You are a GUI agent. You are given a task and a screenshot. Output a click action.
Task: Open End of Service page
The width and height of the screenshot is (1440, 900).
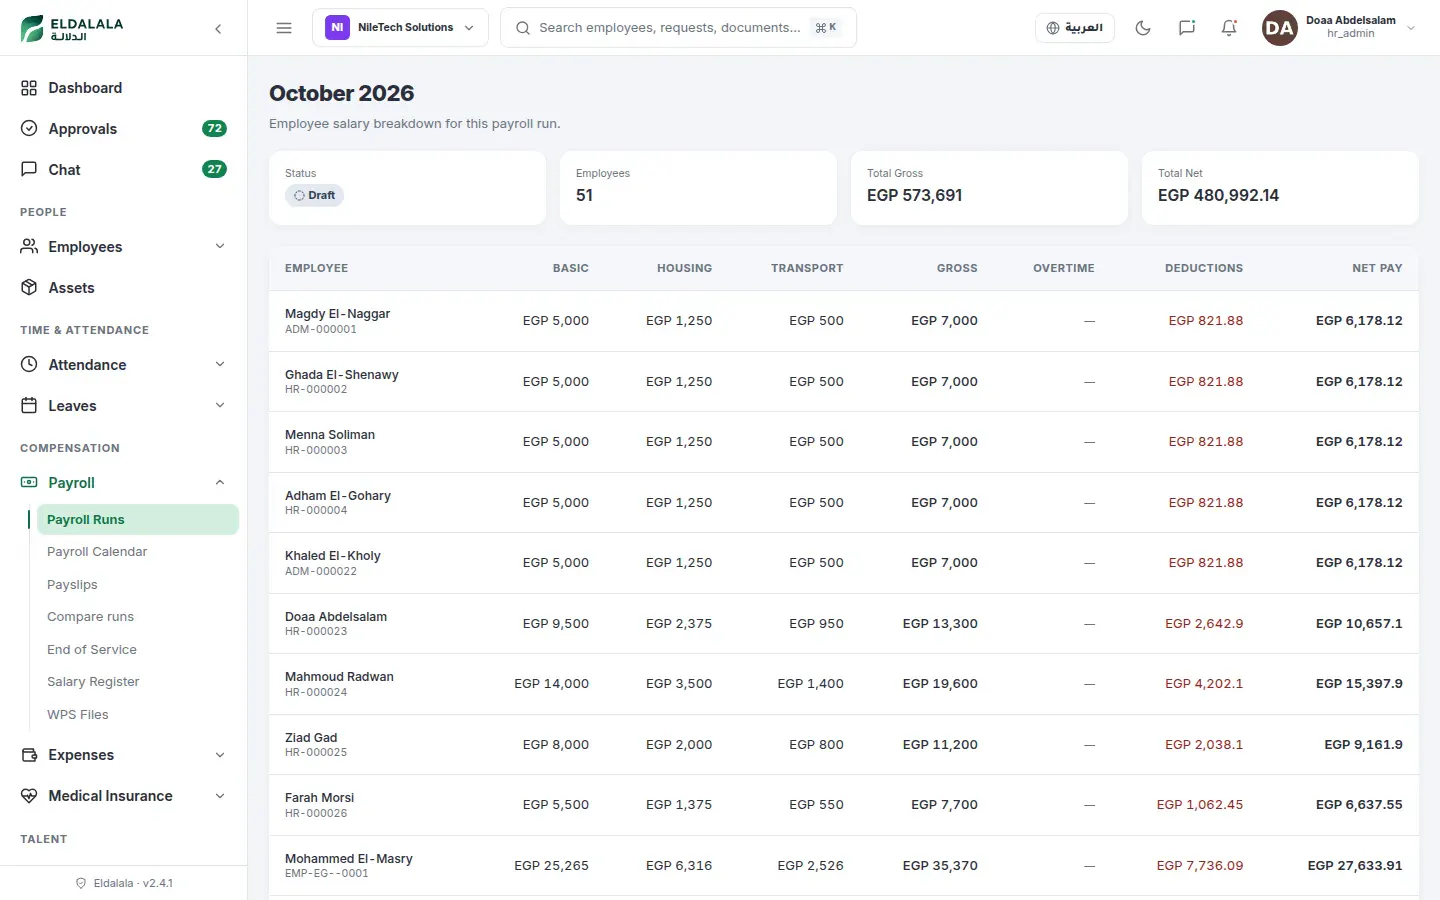click(x=138, y=650)
